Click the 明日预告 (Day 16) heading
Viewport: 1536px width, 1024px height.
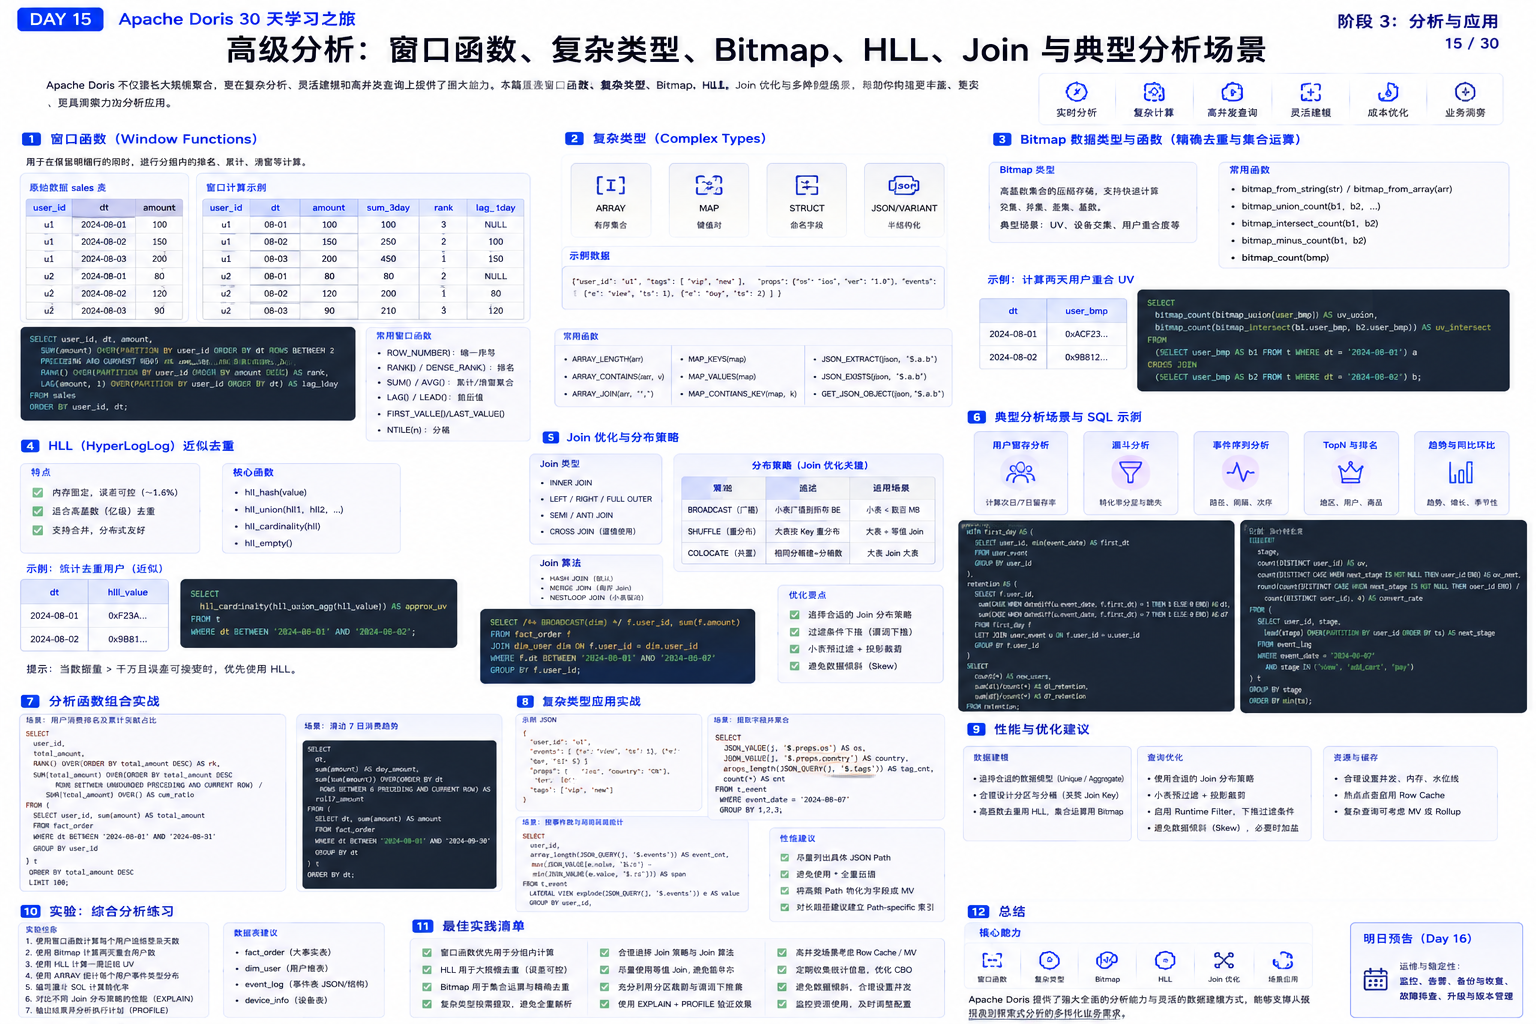[x=1417, y=939]
